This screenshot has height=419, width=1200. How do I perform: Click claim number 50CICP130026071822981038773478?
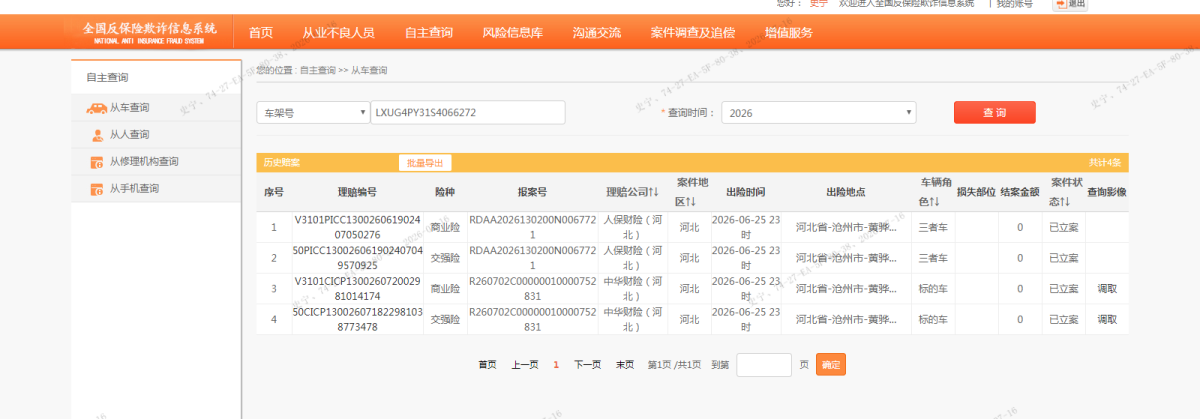(x=357, y=320)
